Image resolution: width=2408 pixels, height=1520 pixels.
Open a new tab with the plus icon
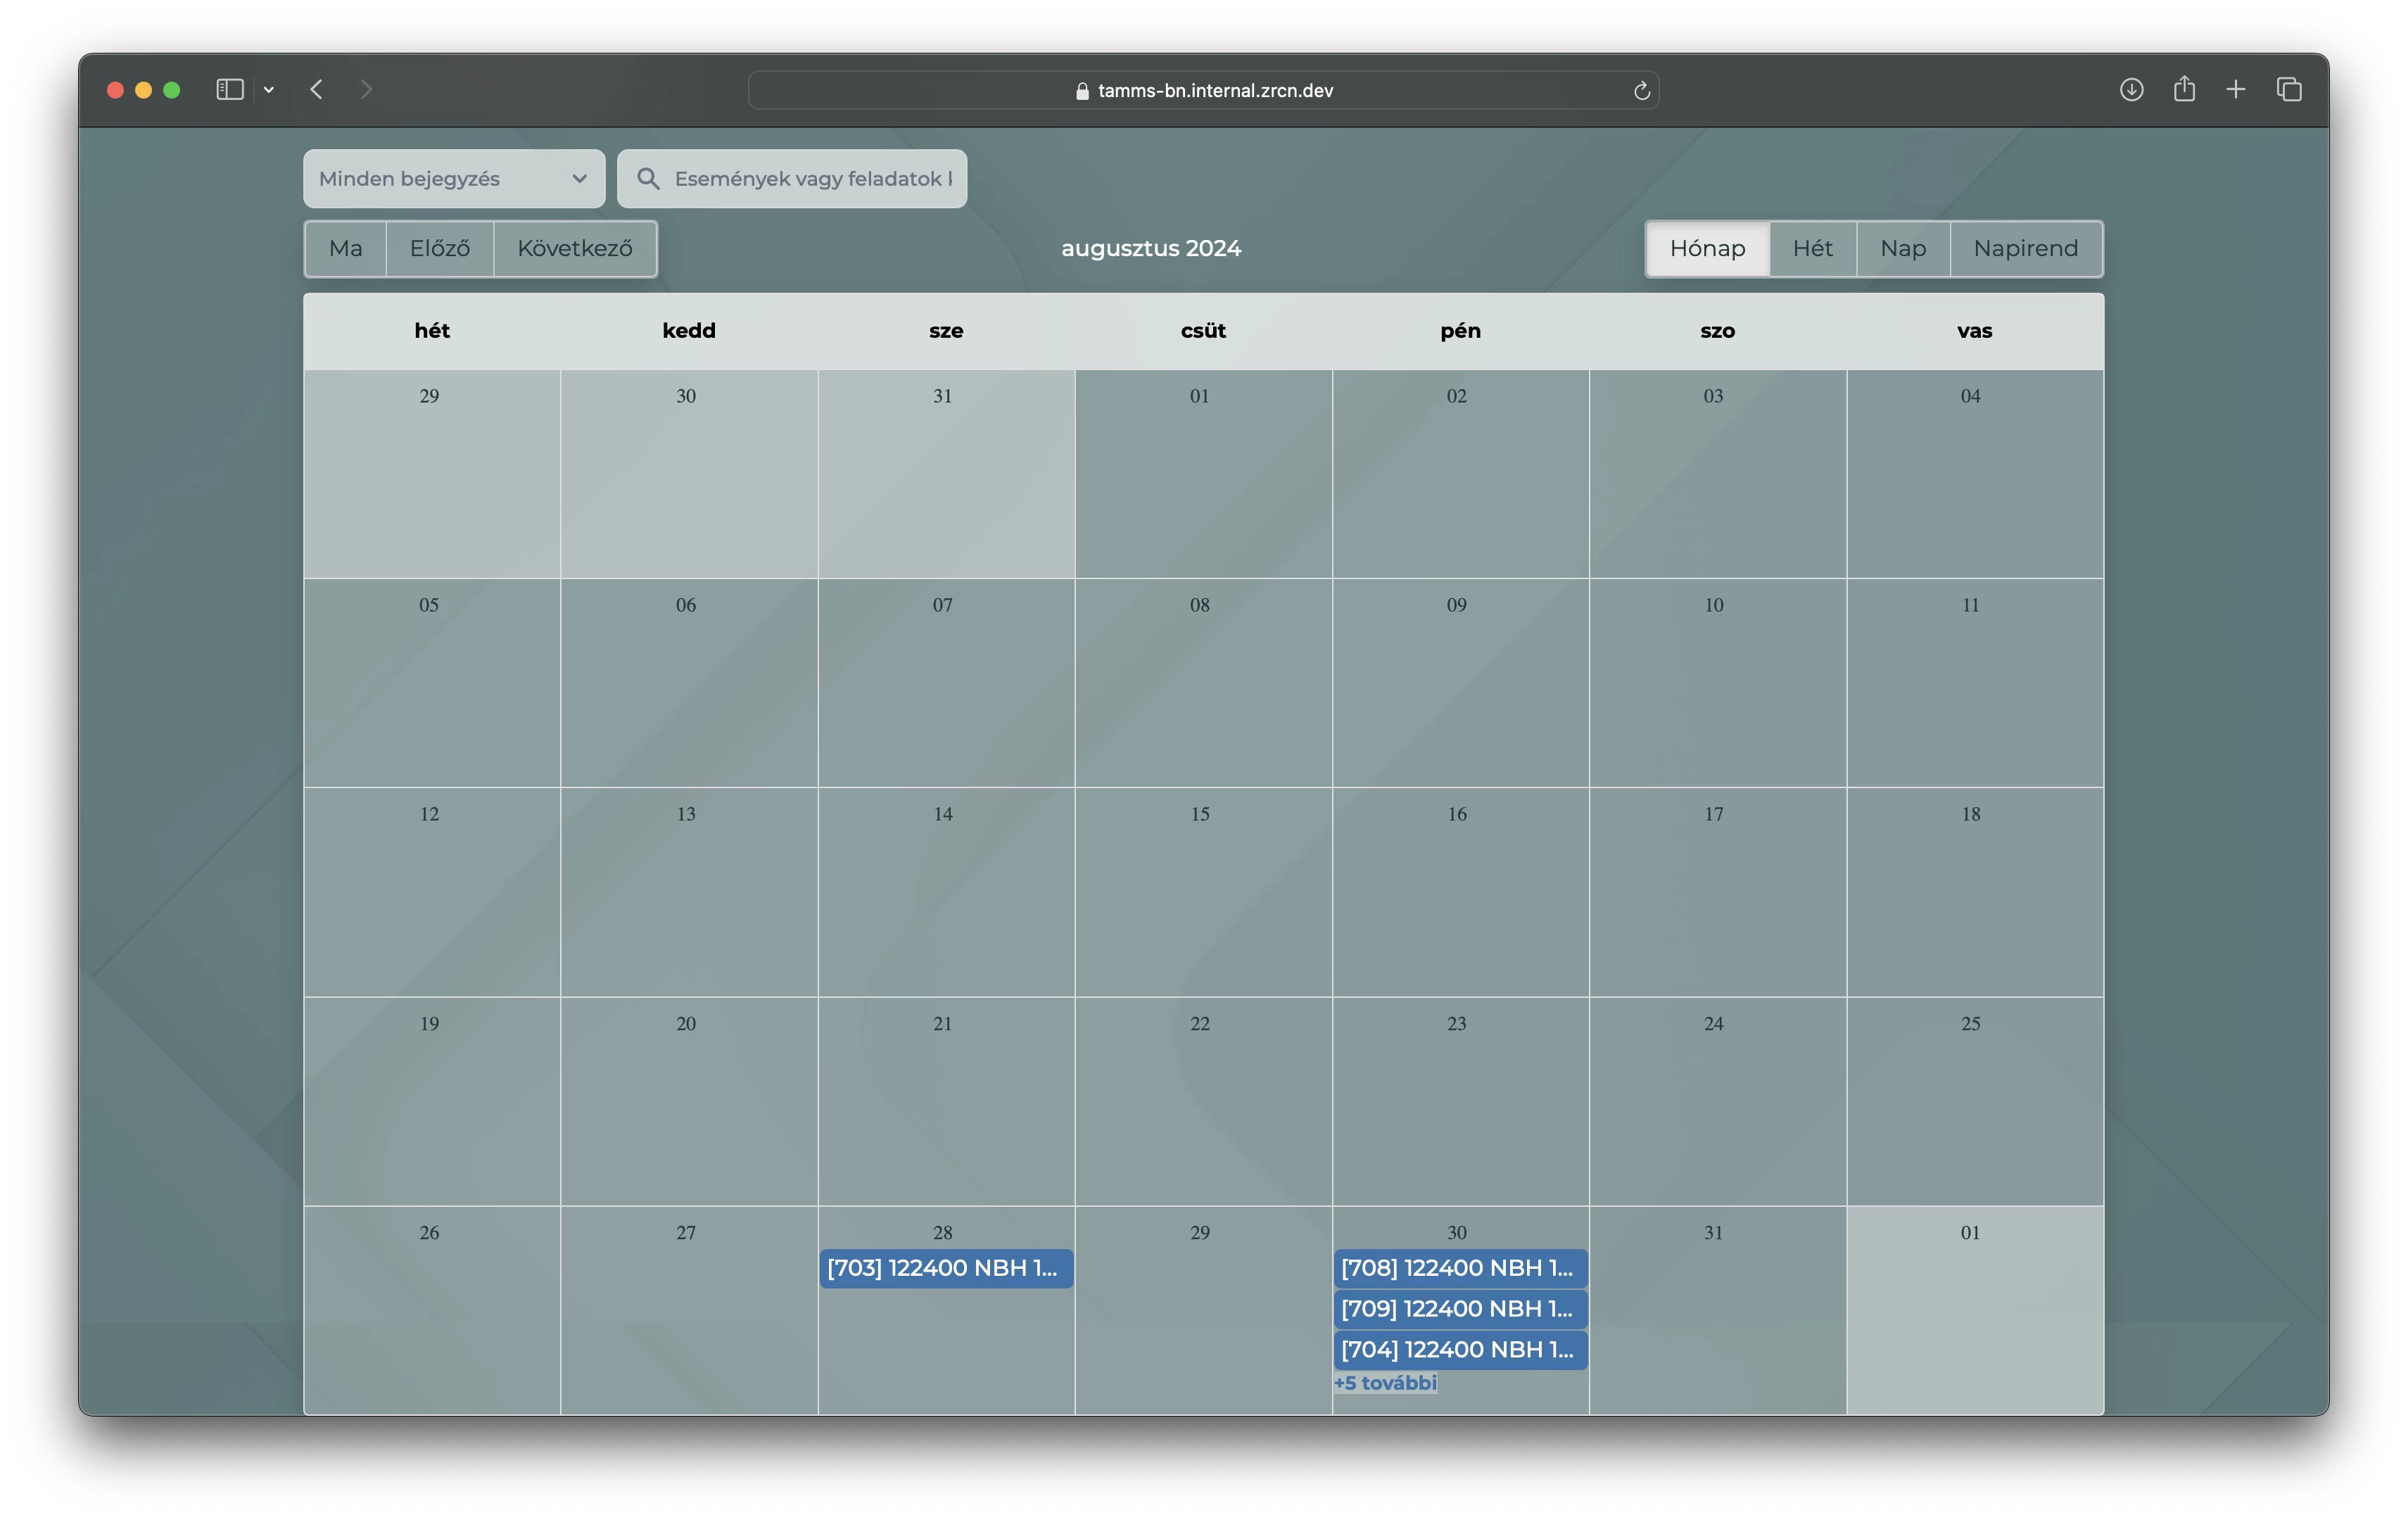click(x=2236, y=90)
